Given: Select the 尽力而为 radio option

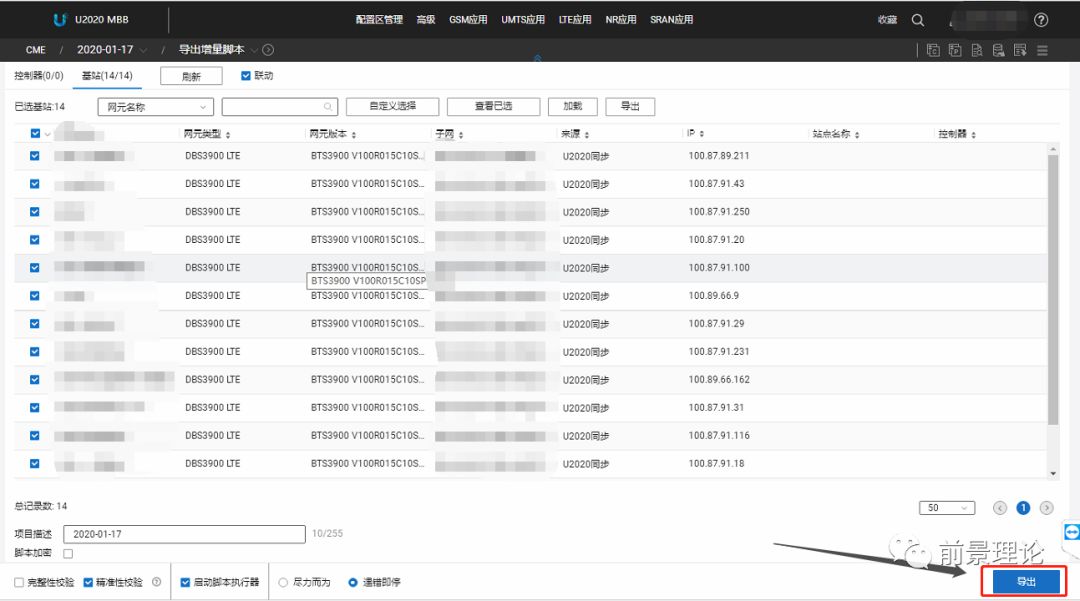Looking at the screenshot, I should 283,582.
